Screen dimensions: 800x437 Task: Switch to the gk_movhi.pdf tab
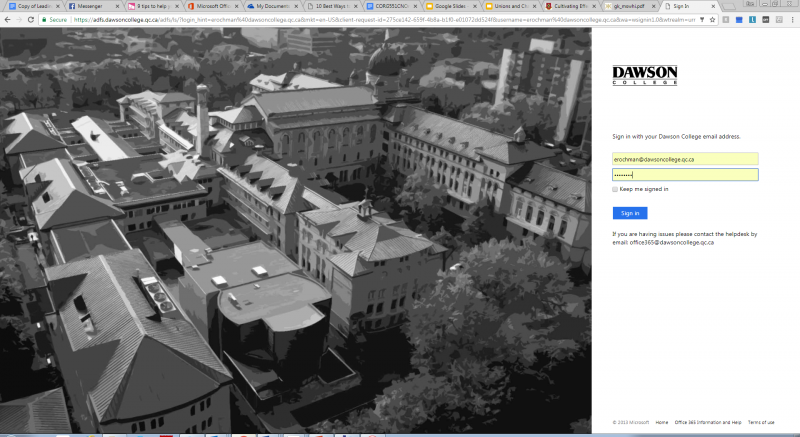pyautogui.click(x=629, y=6)
